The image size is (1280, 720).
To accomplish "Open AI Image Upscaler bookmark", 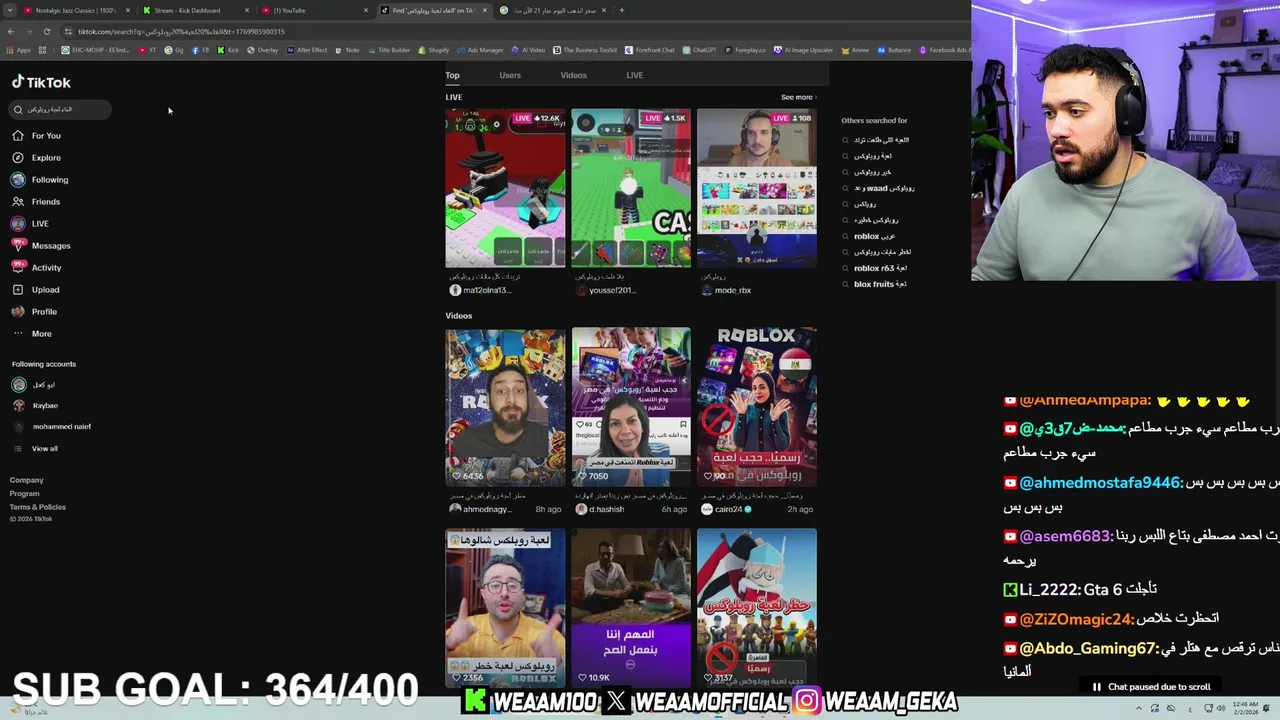I will point(803,50).
